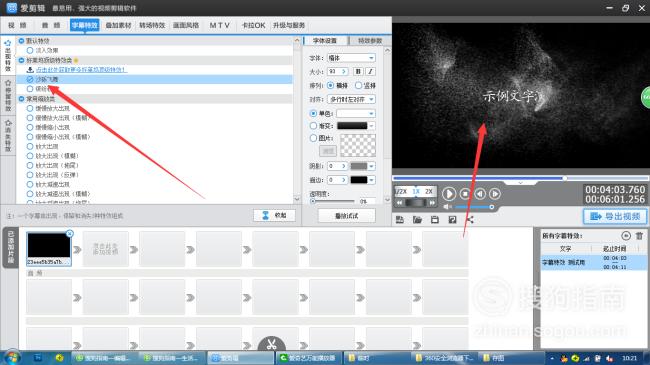Preview all subtitle effects with the circular play icon
The height and width of the screenshot is (365, 650).
(x=626, y=236)
